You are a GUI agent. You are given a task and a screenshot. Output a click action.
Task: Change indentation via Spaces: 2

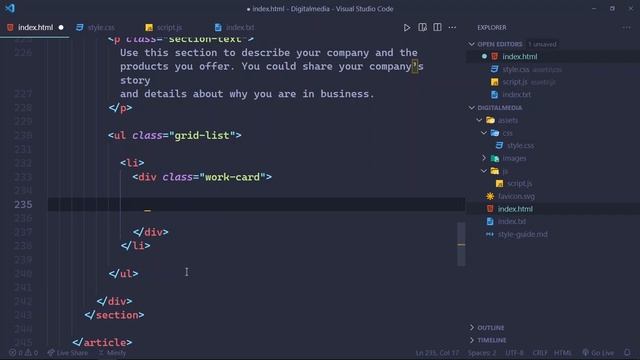482,353
